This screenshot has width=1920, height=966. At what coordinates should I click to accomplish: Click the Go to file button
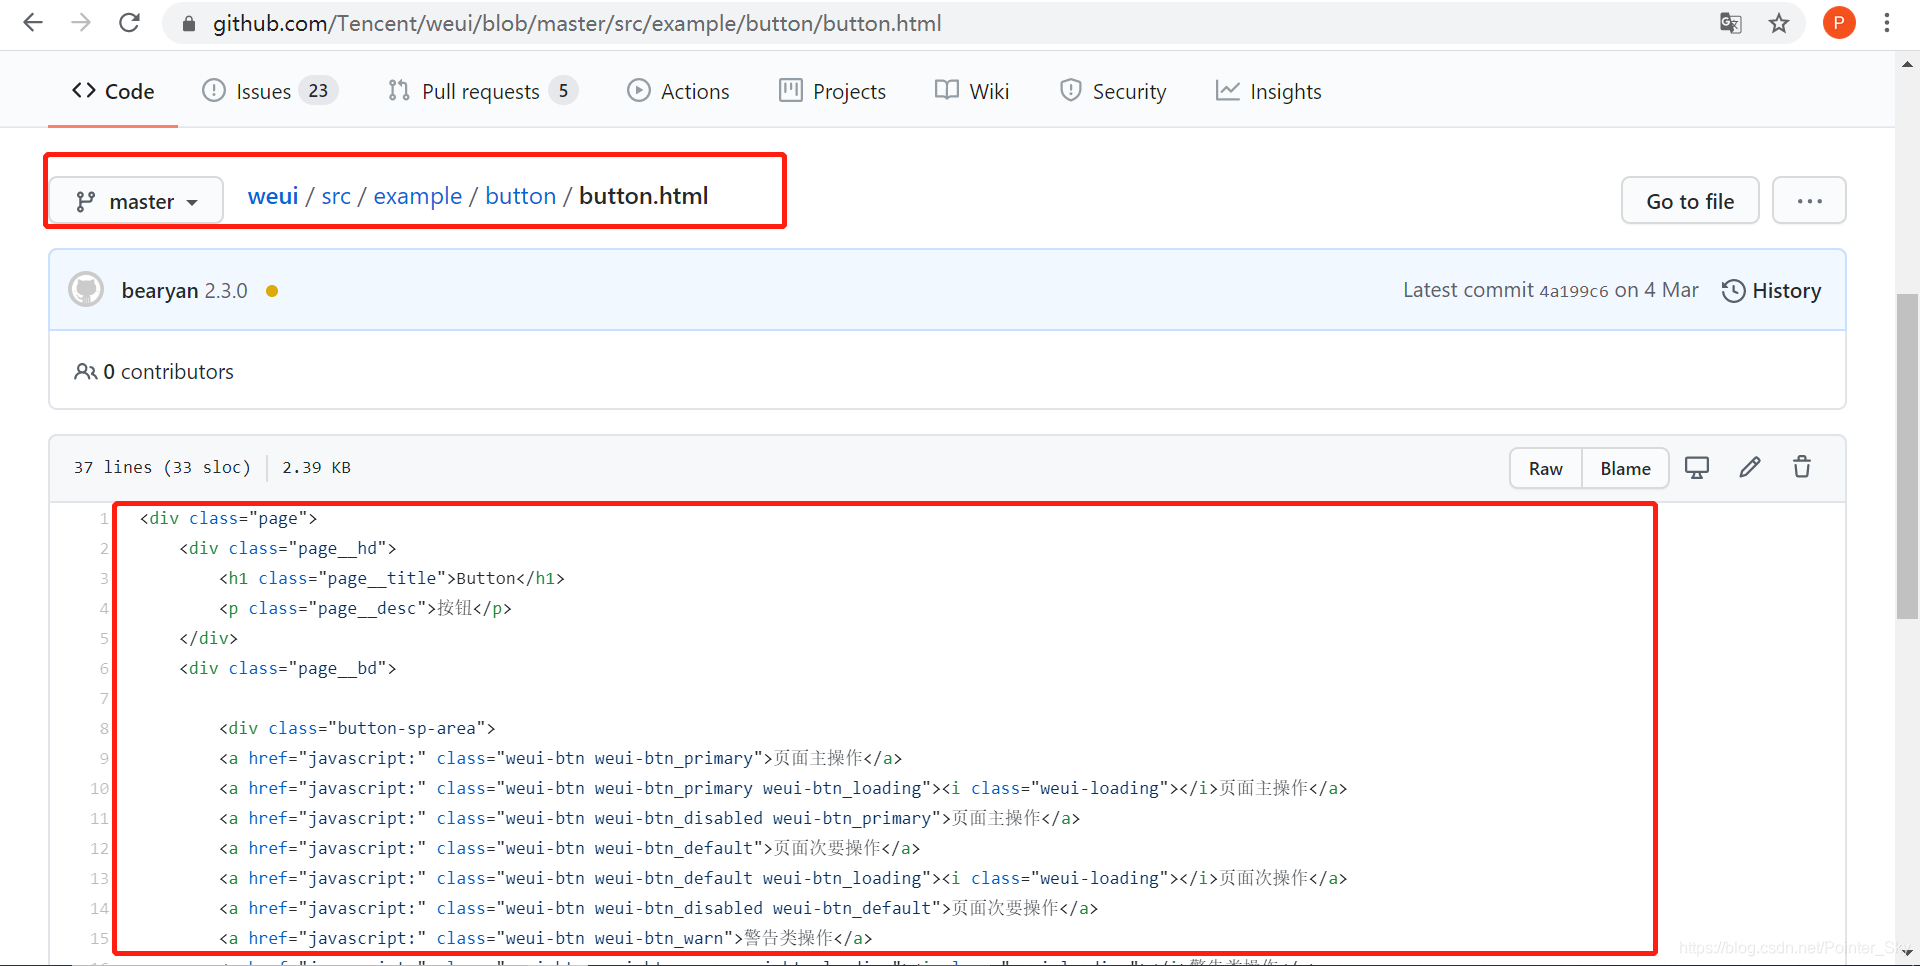point(1690,201)
